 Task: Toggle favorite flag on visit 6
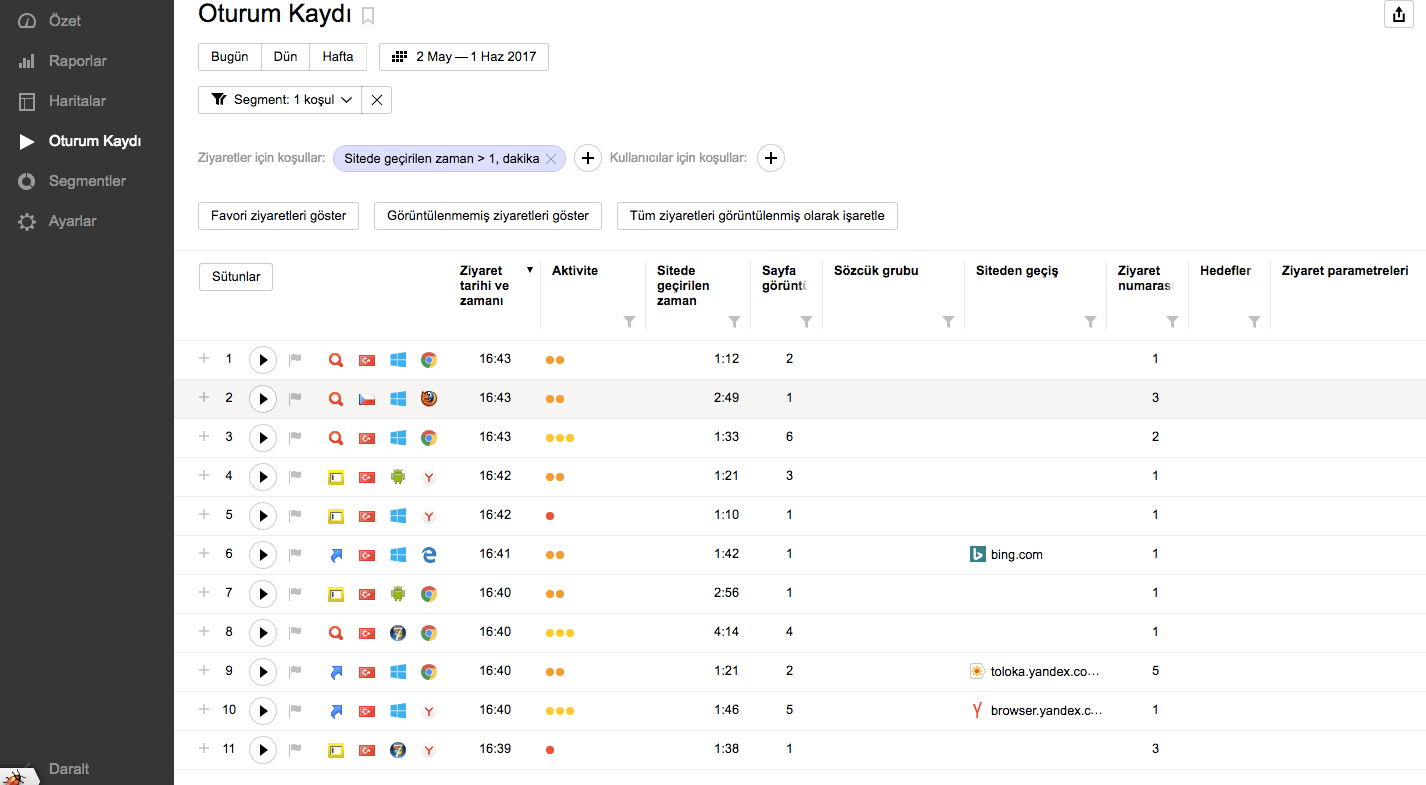295,555
